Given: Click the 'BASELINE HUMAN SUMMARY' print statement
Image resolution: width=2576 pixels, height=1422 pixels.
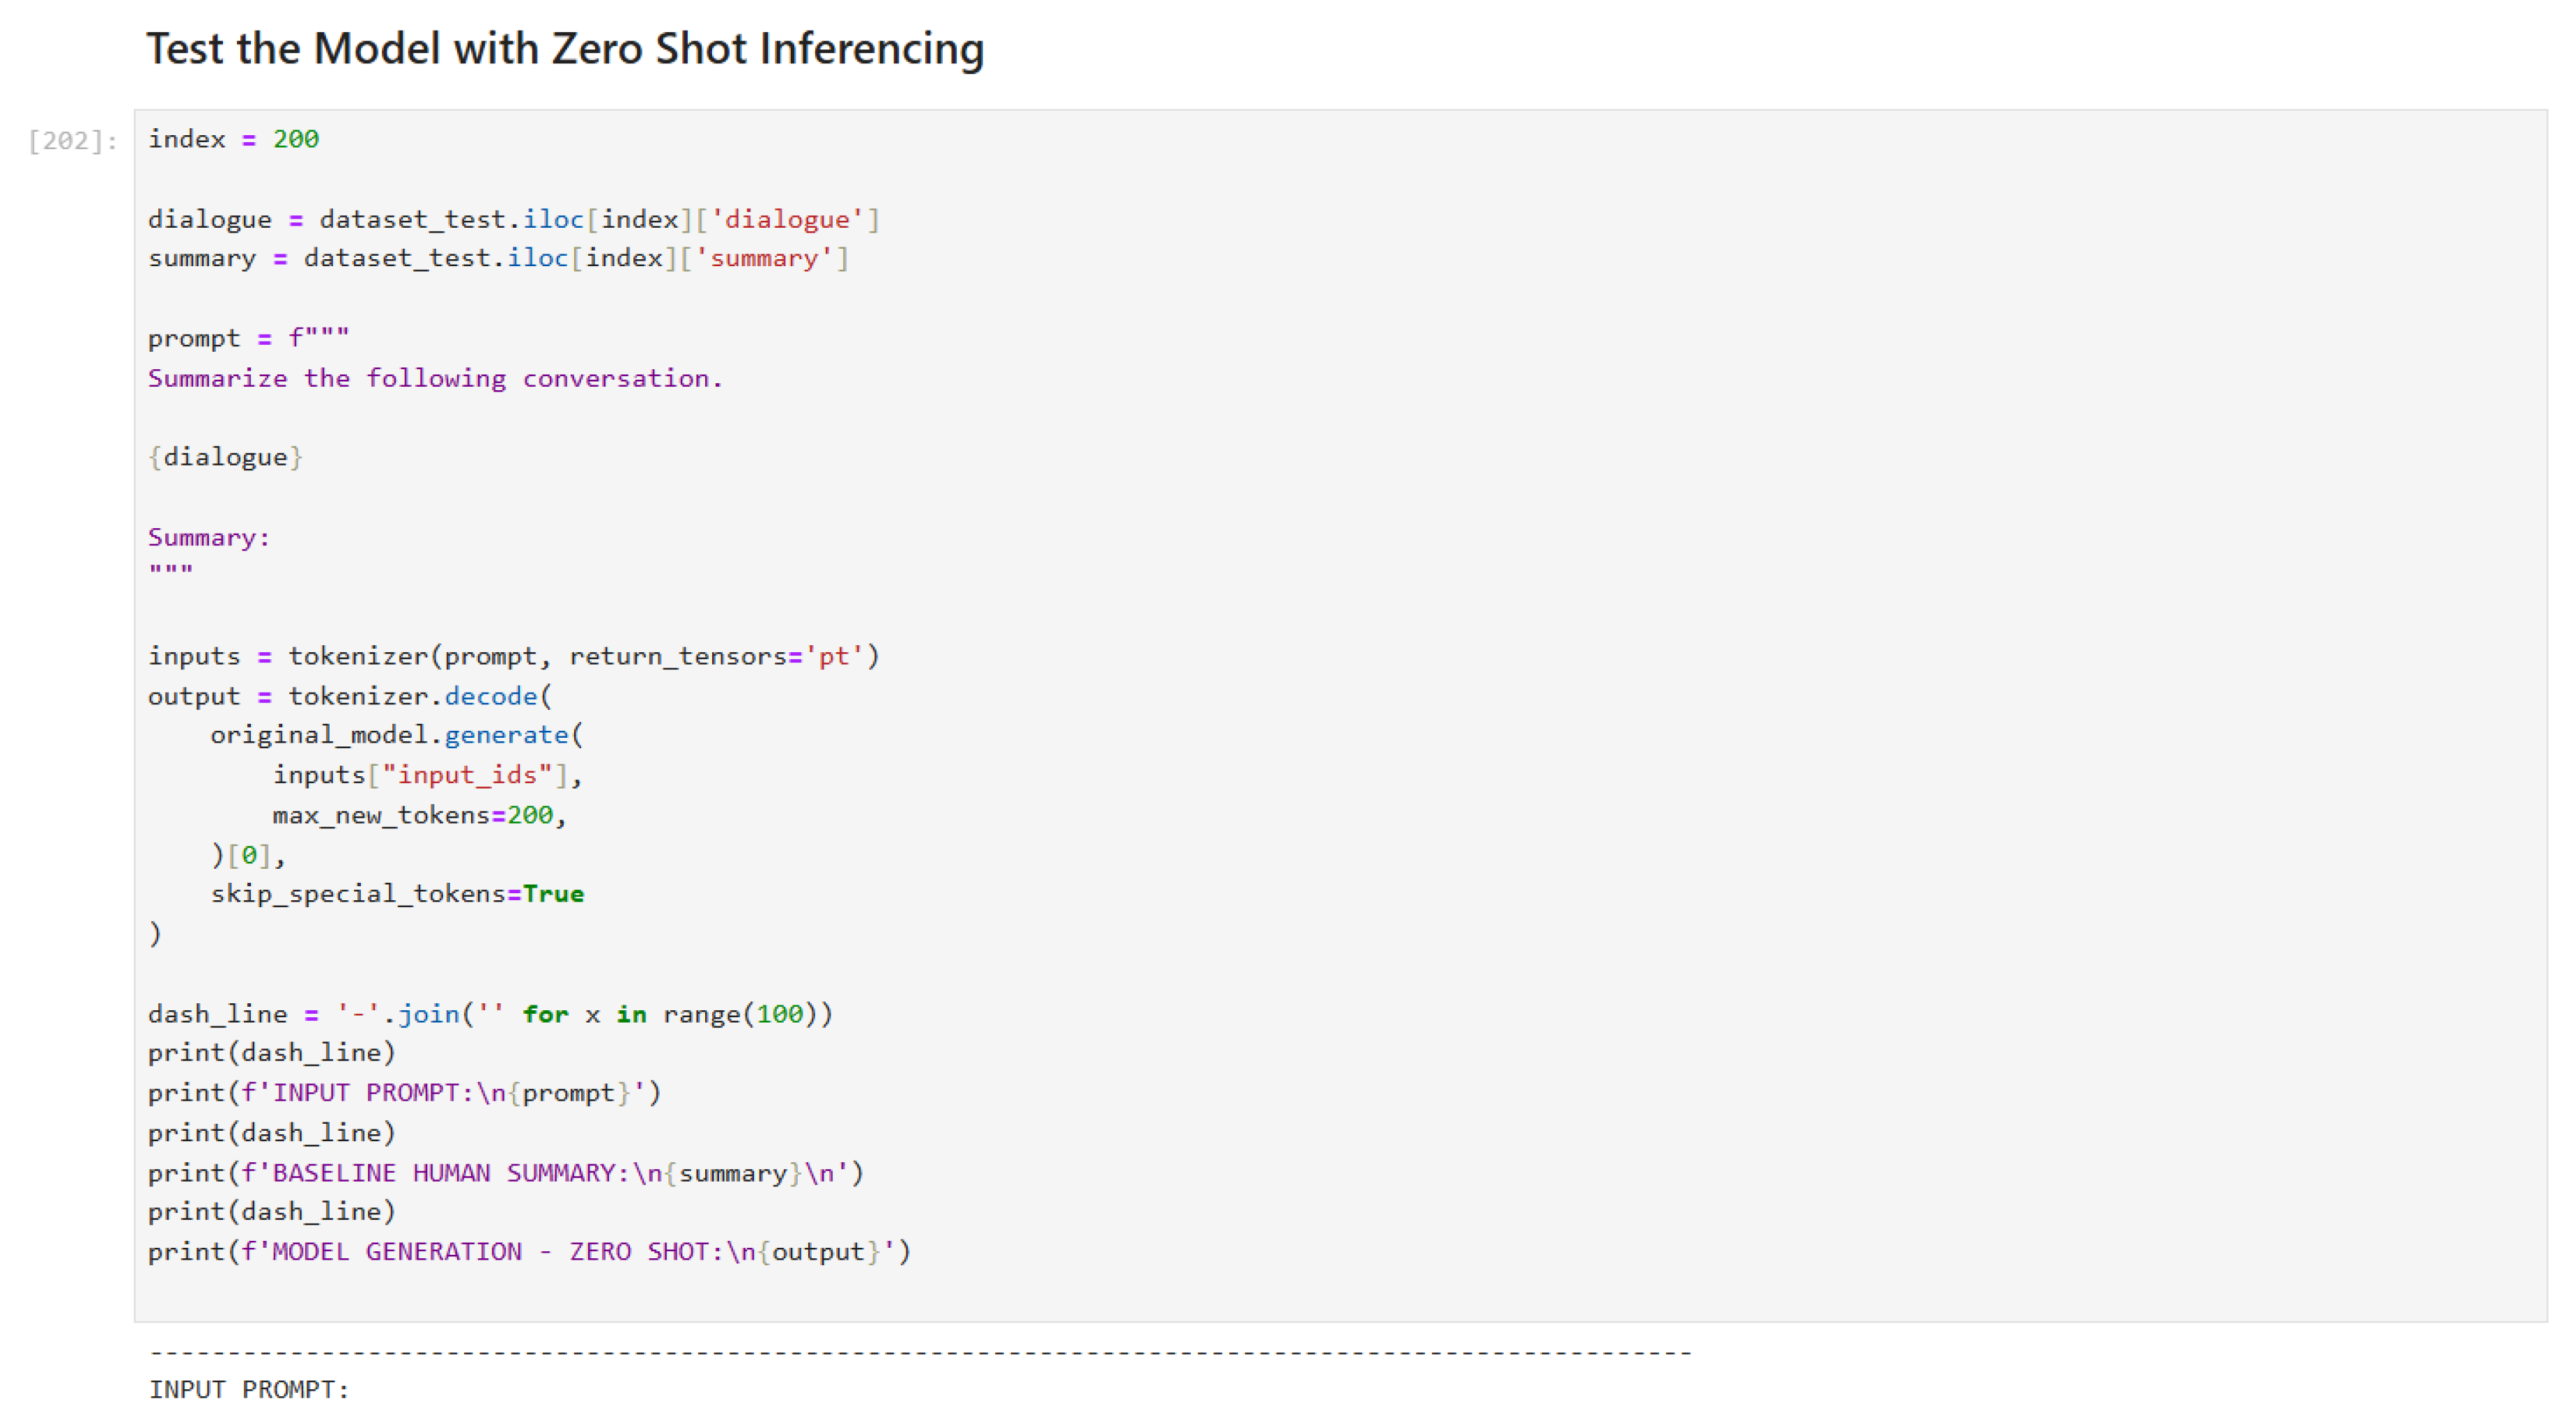Looking at the screenshot, I should click(505, 1172).
